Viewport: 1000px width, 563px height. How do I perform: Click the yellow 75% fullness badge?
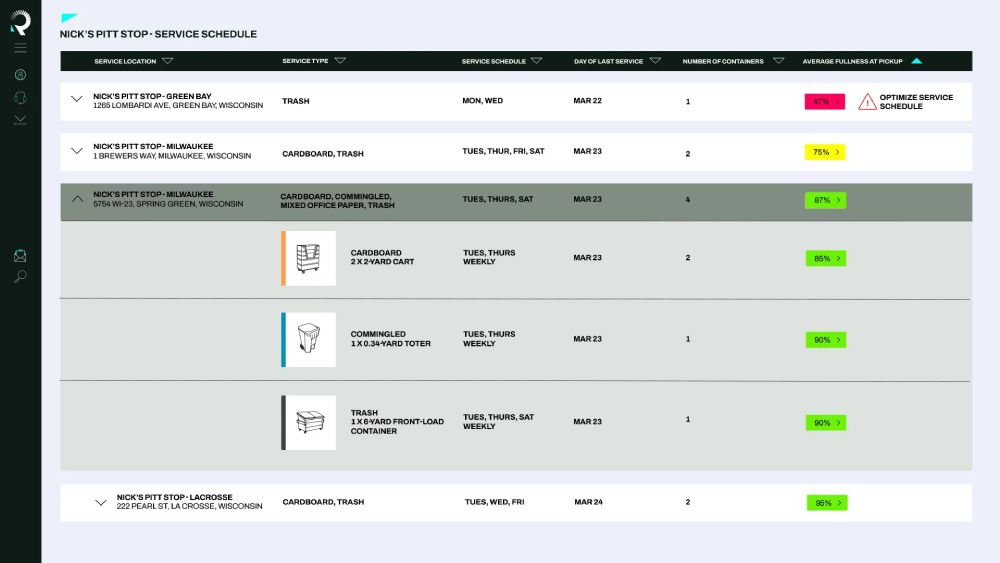(825, 152)
